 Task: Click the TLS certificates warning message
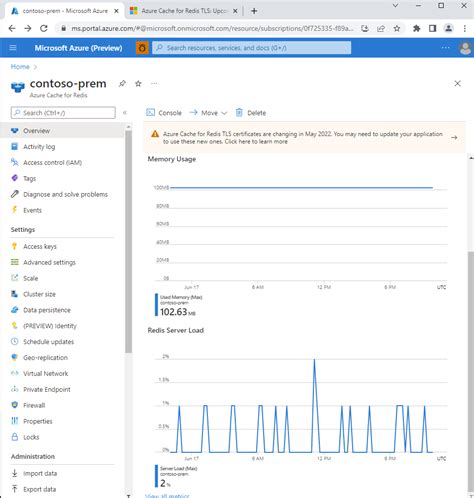coord(303,138)
